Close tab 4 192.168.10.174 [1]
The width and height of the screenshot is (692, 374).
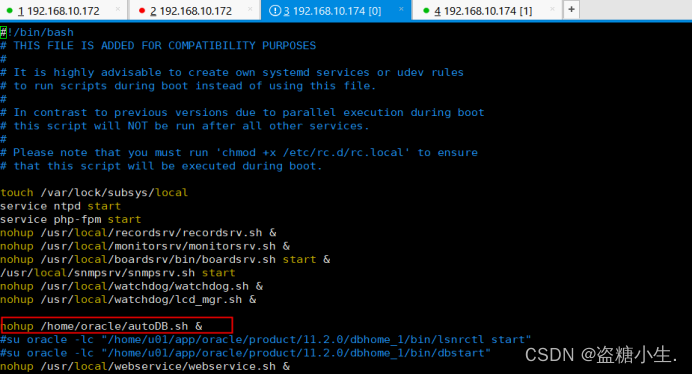pyautogui.click(x=552, y=9)
